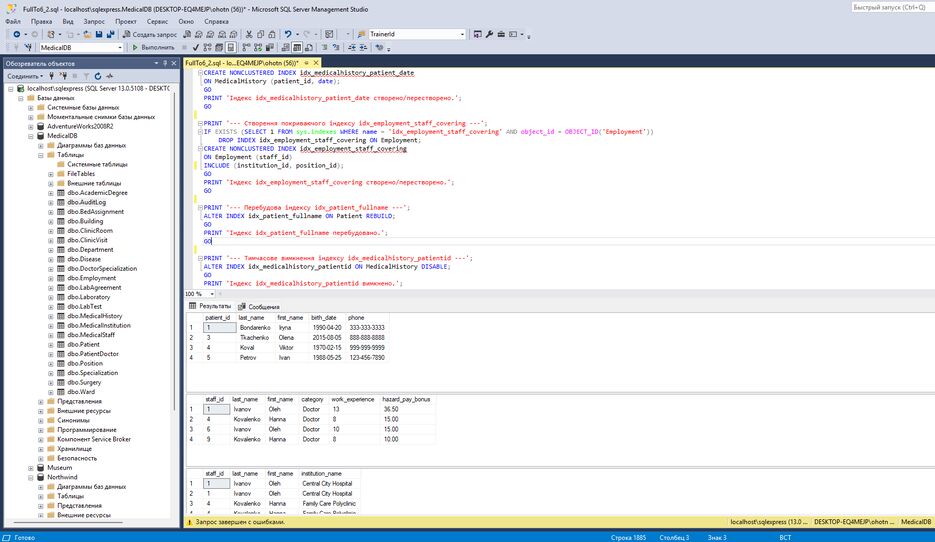Image resolution: width=935 pixels, height=542 pixels.
Task: Click the Соединить connect button
Action: pos(24,76)
